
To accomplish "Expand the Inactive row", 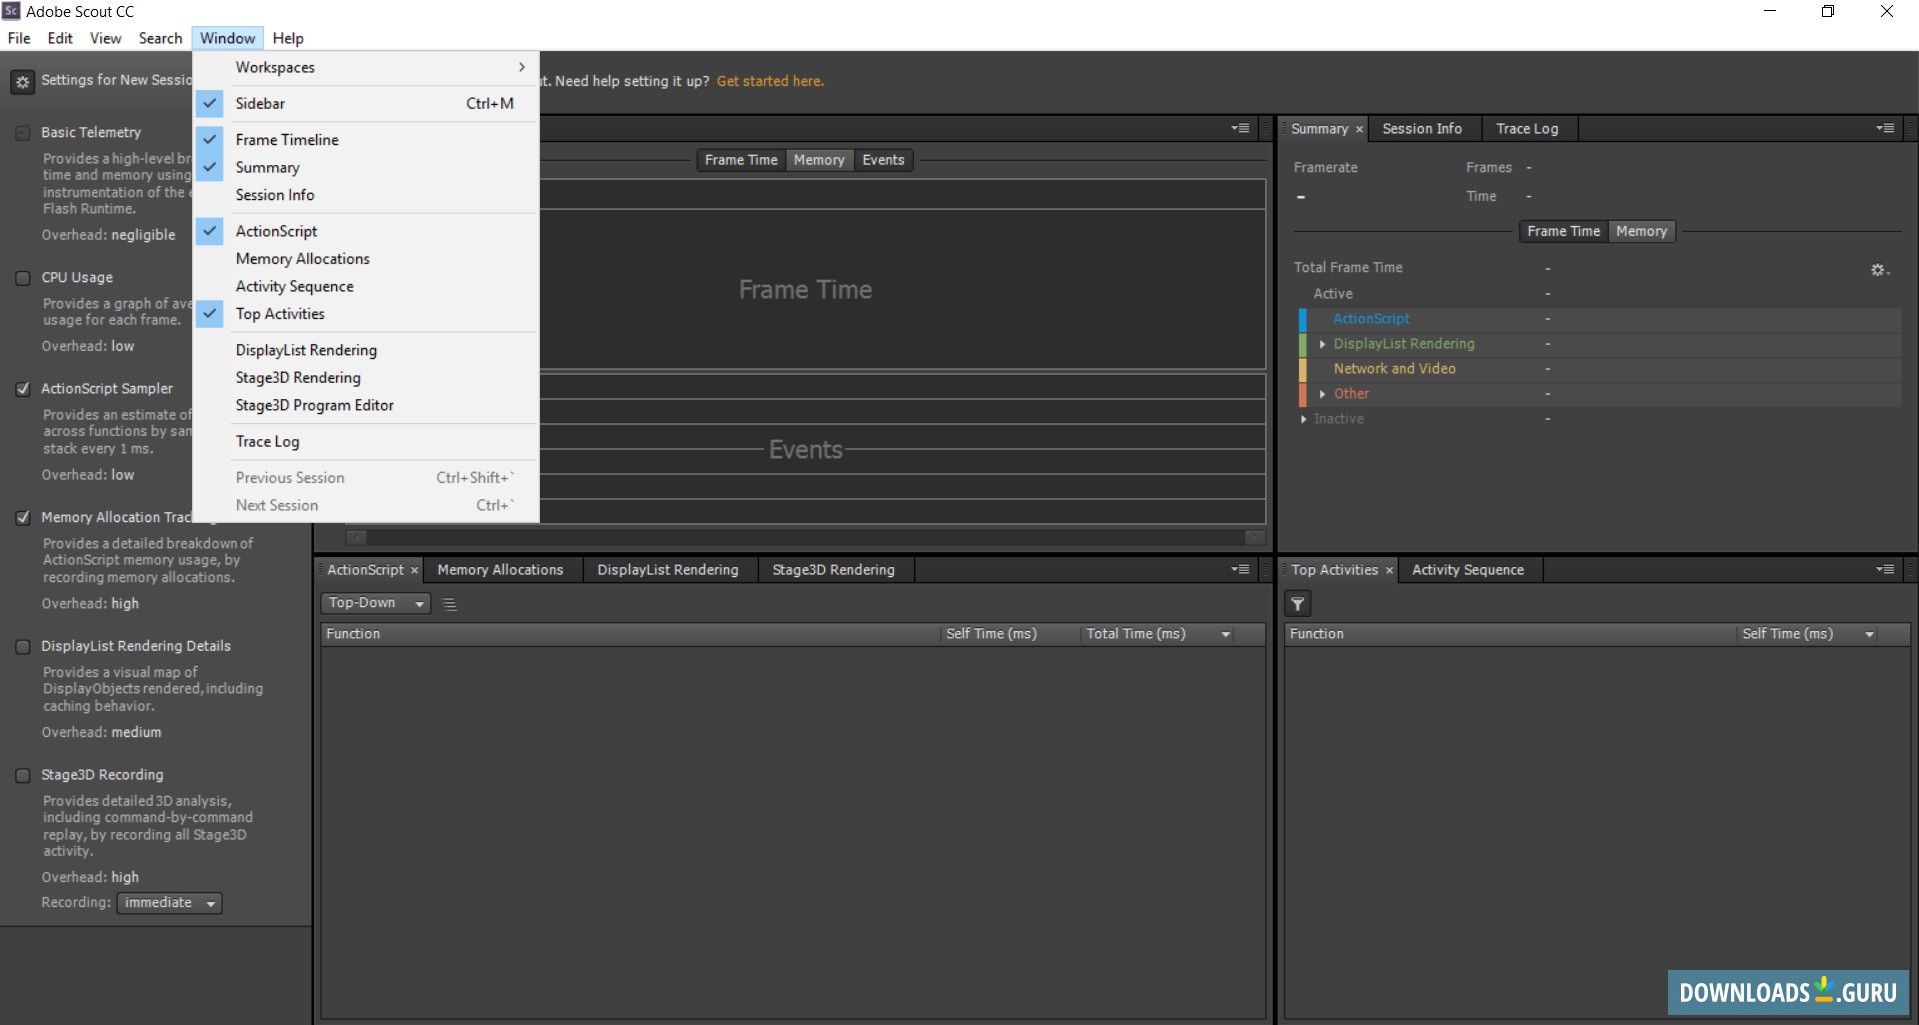I will (x=1303, y=419).
